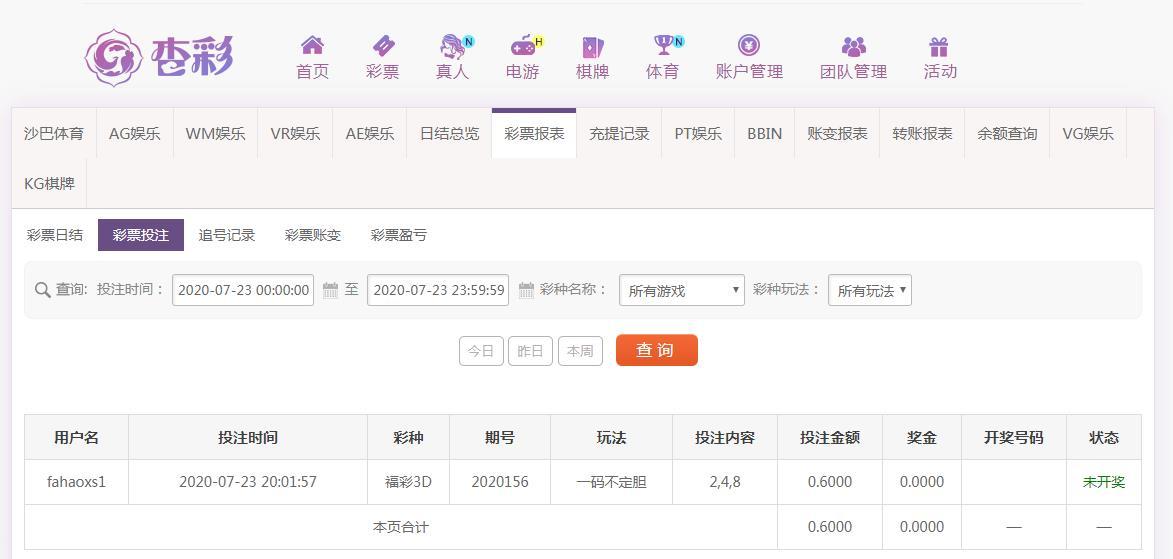The height and width of the screenshot is (559, 1173).
Task: Switch to BBIN tab
Action: point(765,134)
